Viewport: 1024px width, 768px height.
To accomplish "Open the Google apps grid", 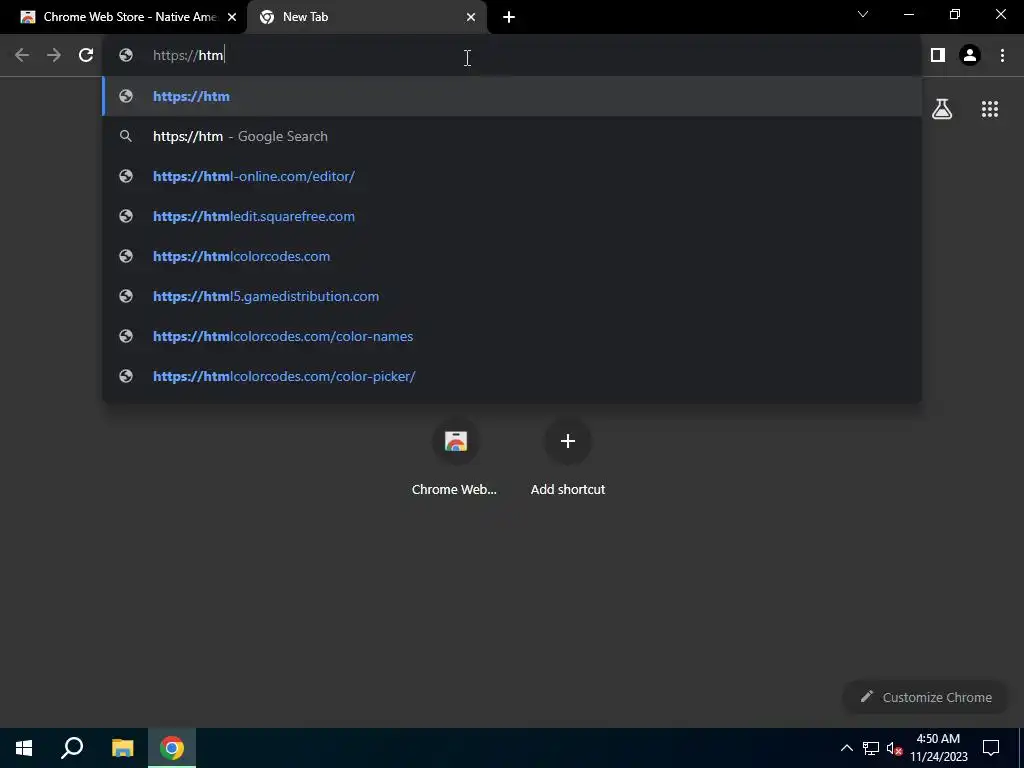I will pos(990,109).
